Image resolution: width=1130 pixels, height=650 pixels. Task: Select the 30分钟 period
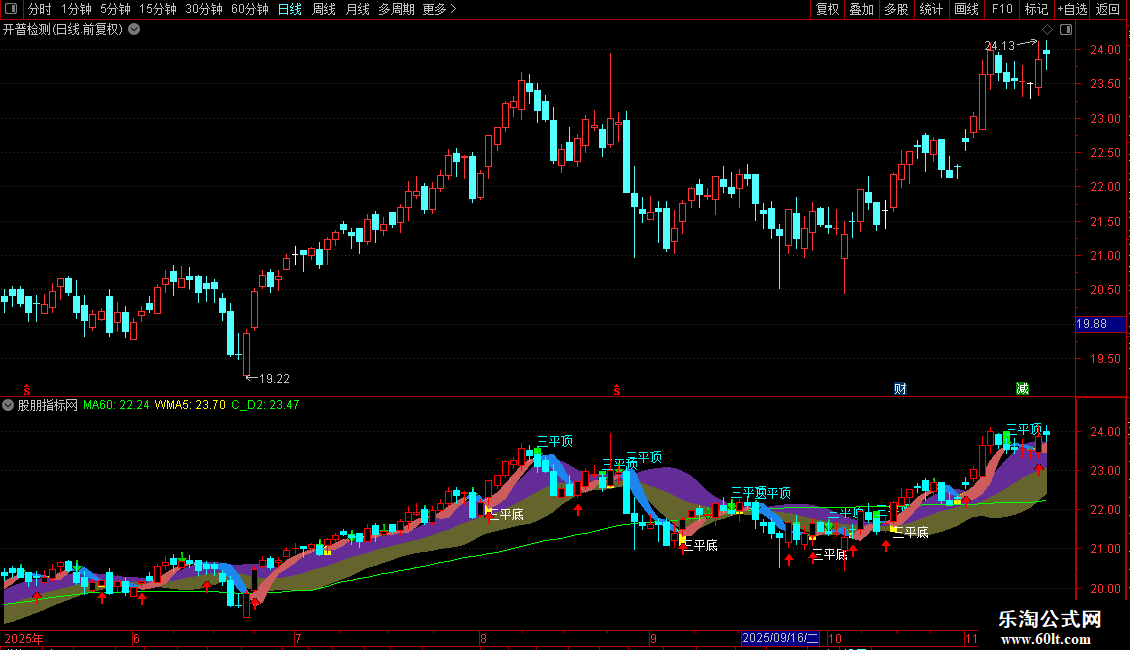[x=204, y=9]
